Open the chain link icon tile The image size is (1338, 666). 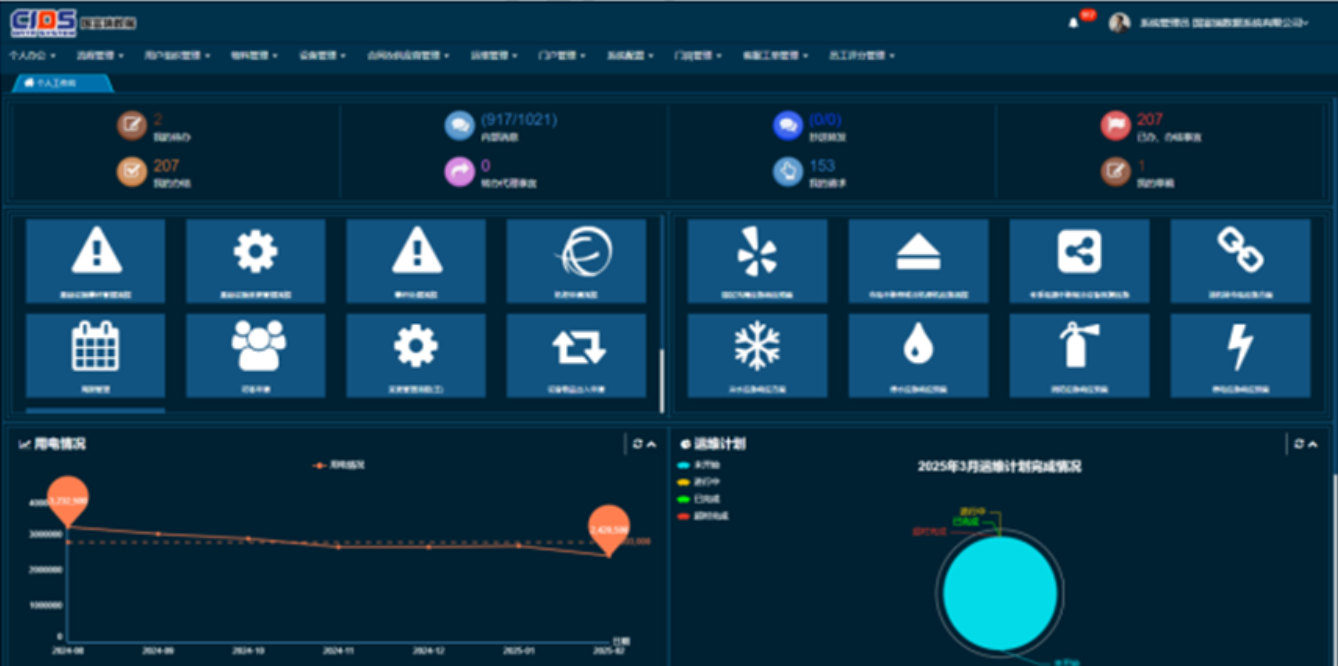pos(1239,260)
